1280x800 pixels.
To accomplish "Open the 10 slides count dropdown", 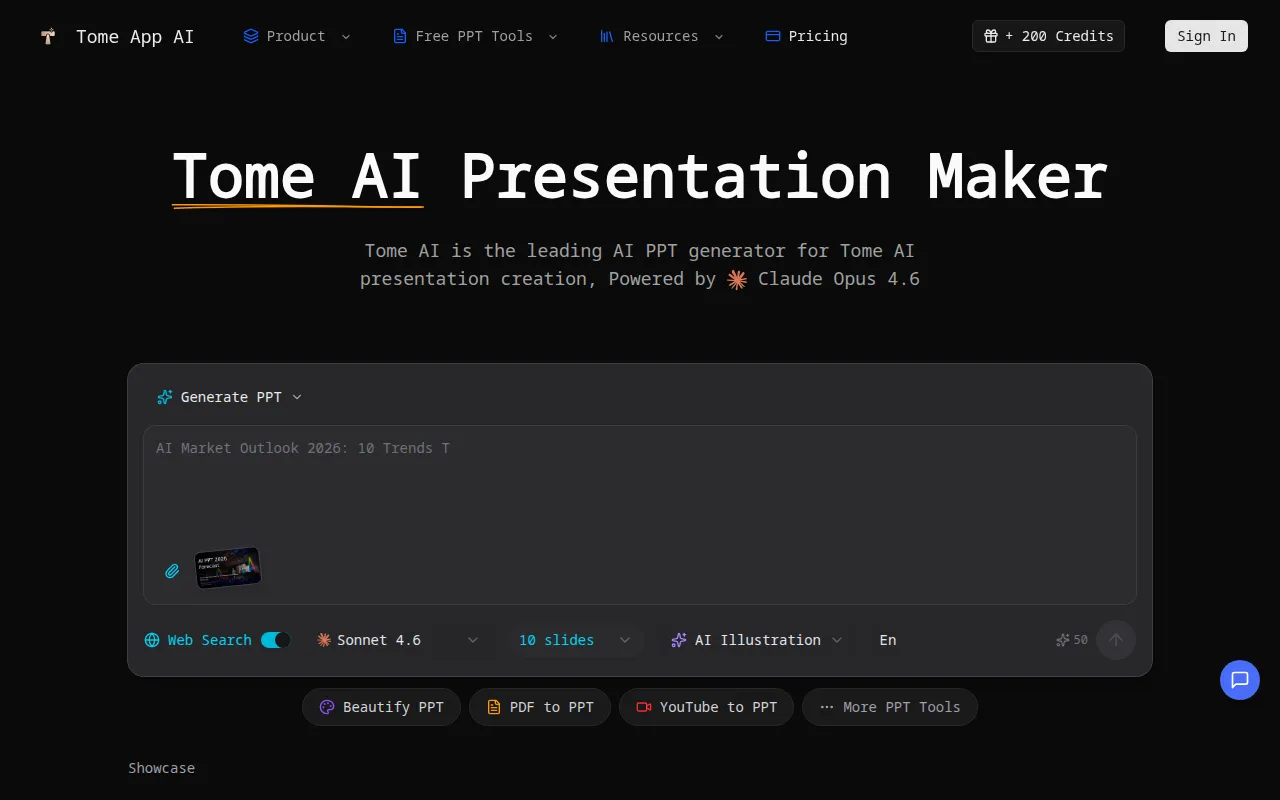I will pyautogui.click(x=624, y=640).
